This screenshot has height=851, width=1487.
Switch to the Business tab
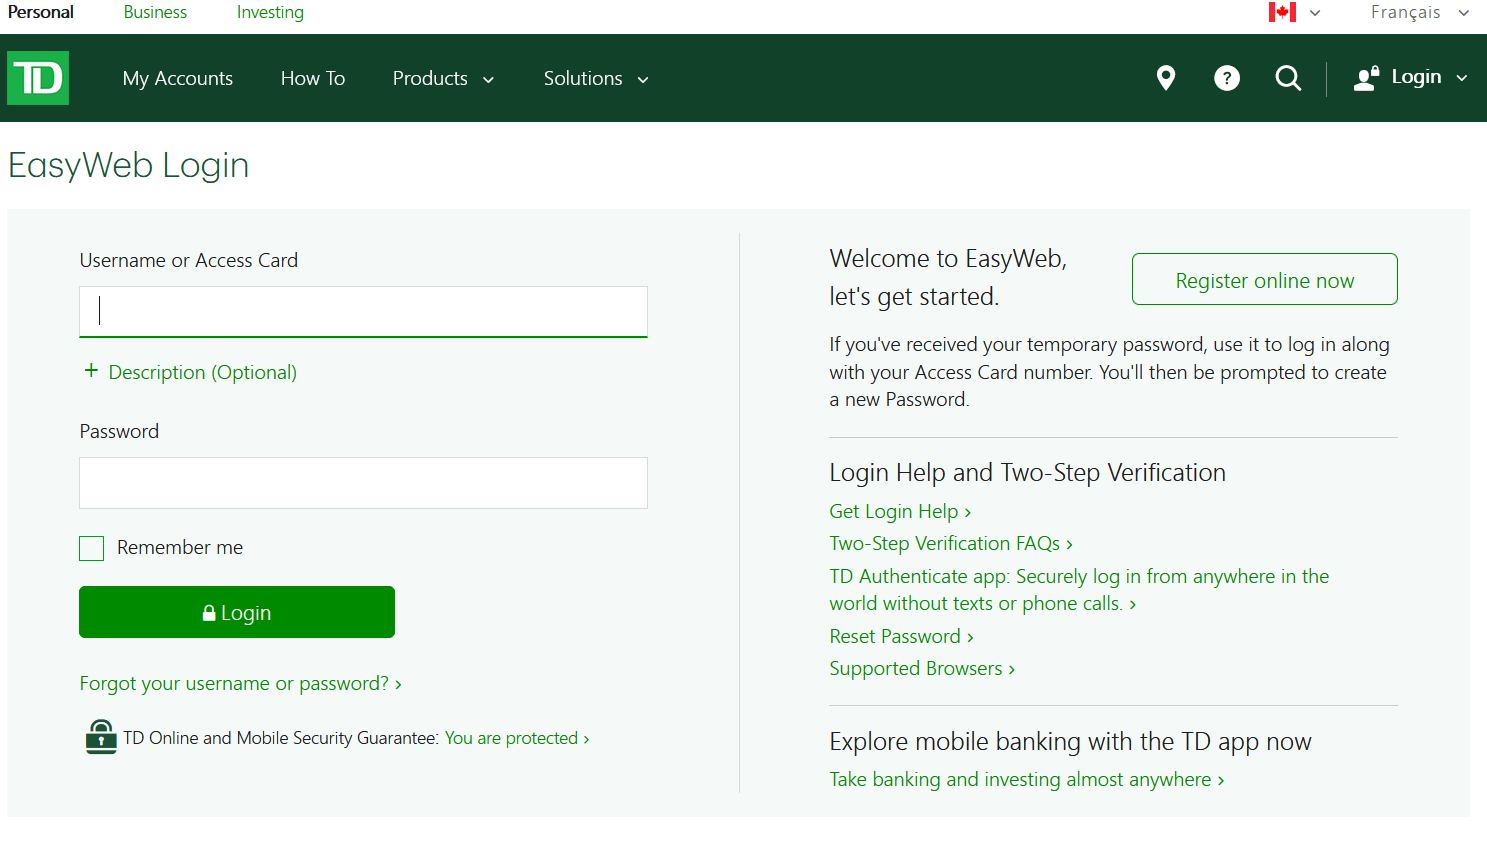[155, 12]
